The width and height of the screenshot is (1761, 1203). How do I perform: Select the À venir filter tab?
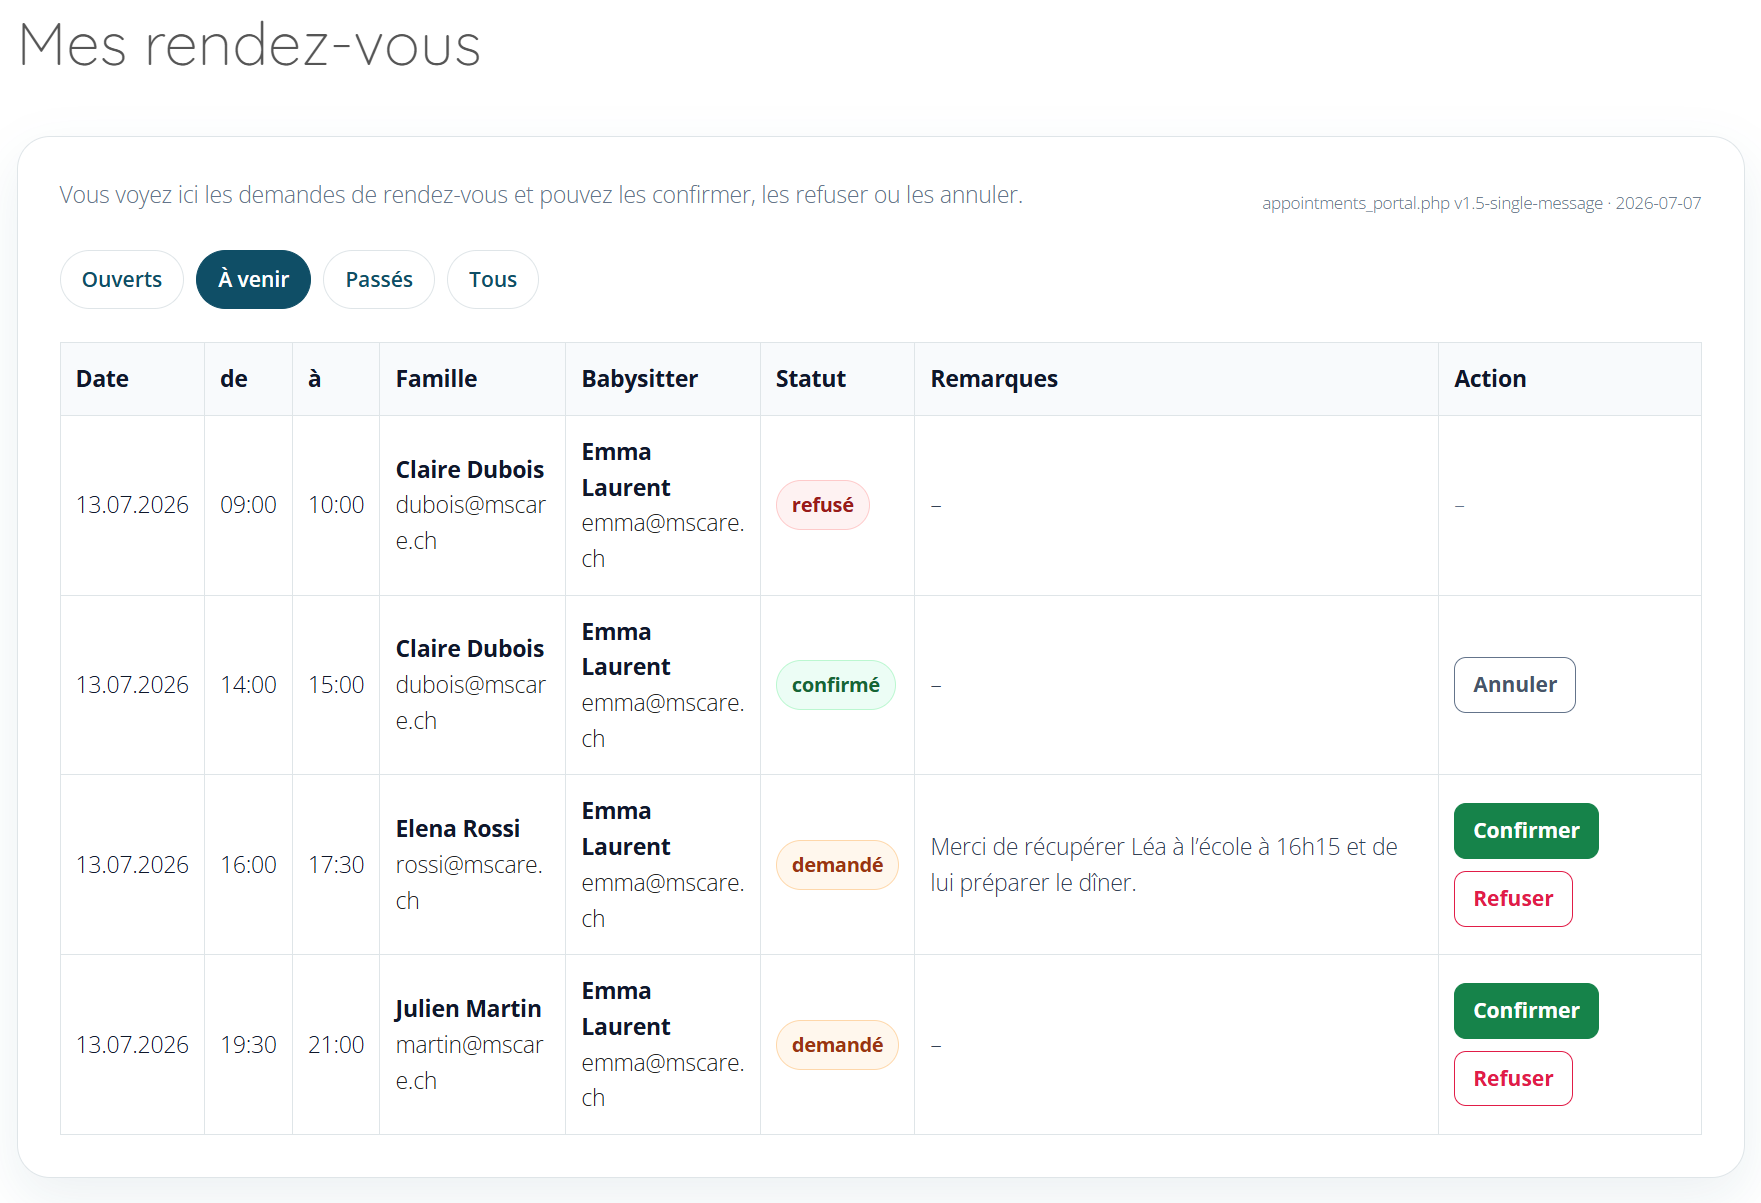pos(253,279)
